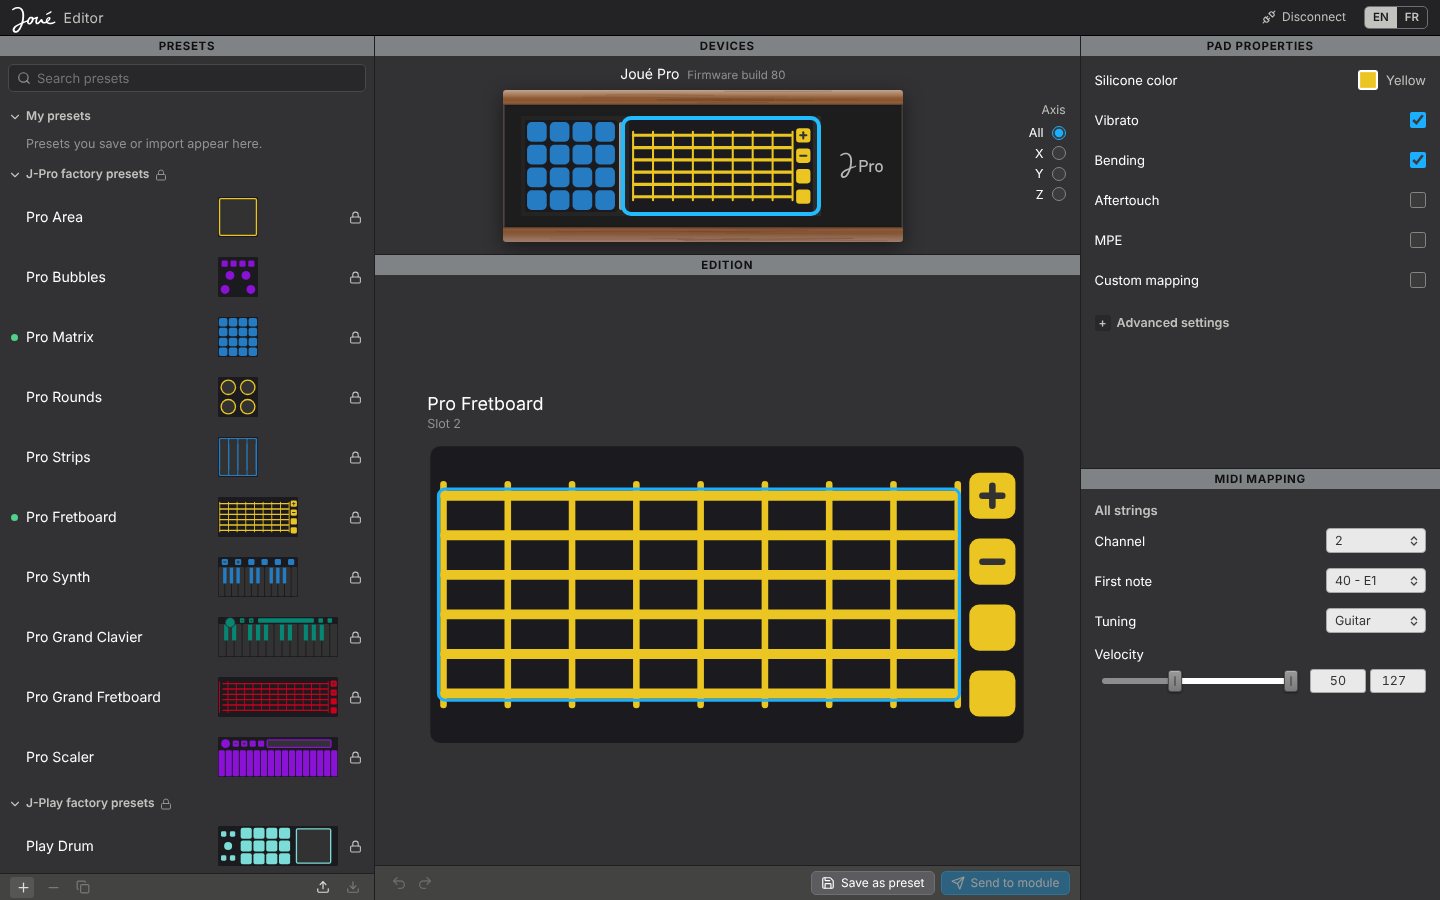Select the Pro Grand Clavier preset

click(187, 637)
